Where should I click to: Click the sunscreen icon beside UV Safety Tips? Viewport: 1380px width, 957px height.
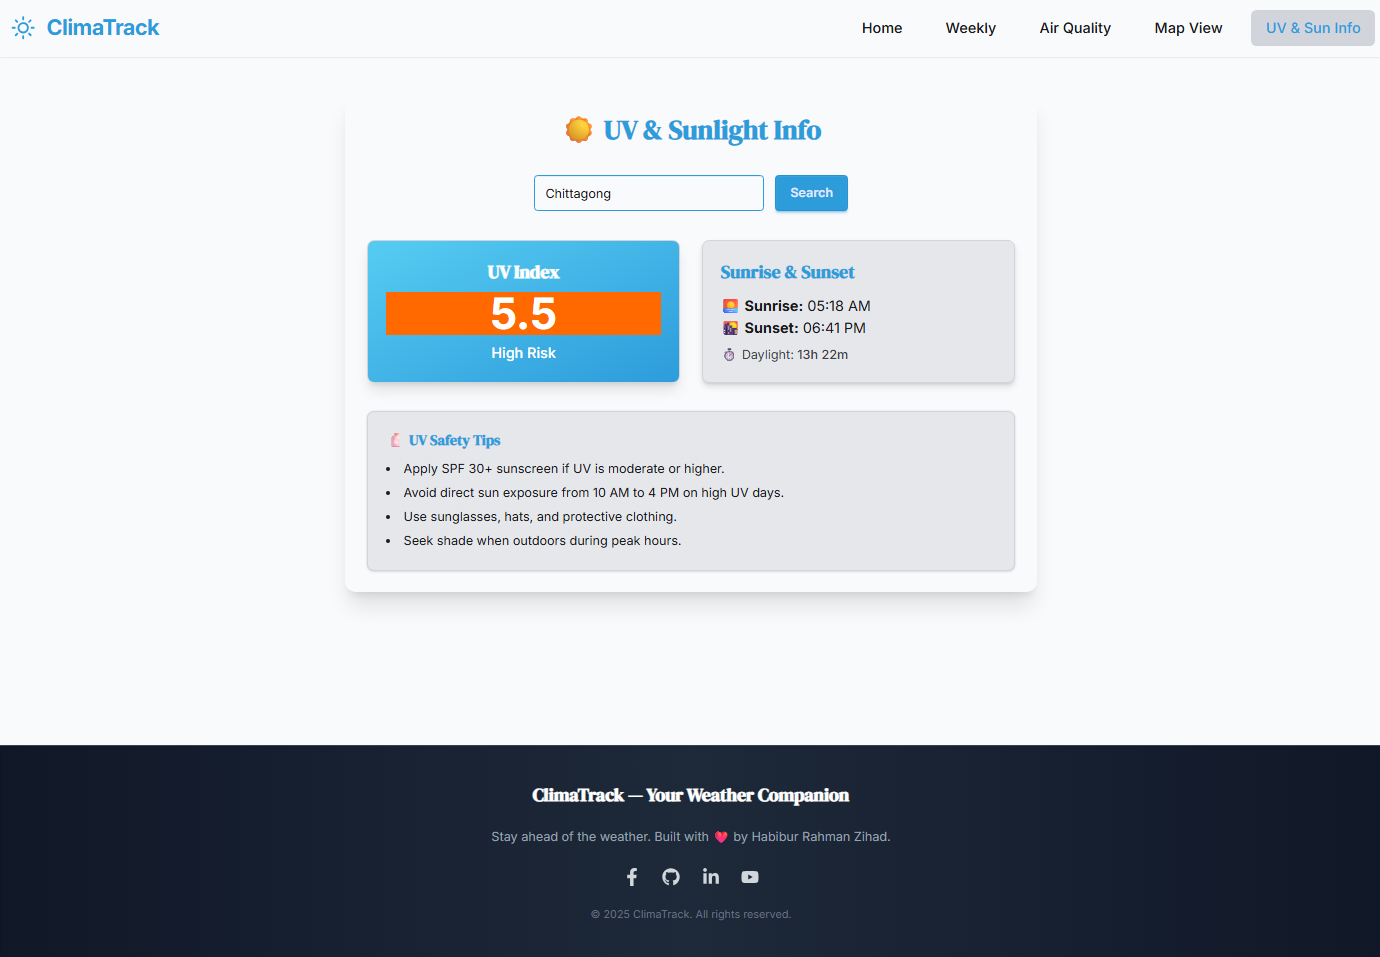point(395,440)
